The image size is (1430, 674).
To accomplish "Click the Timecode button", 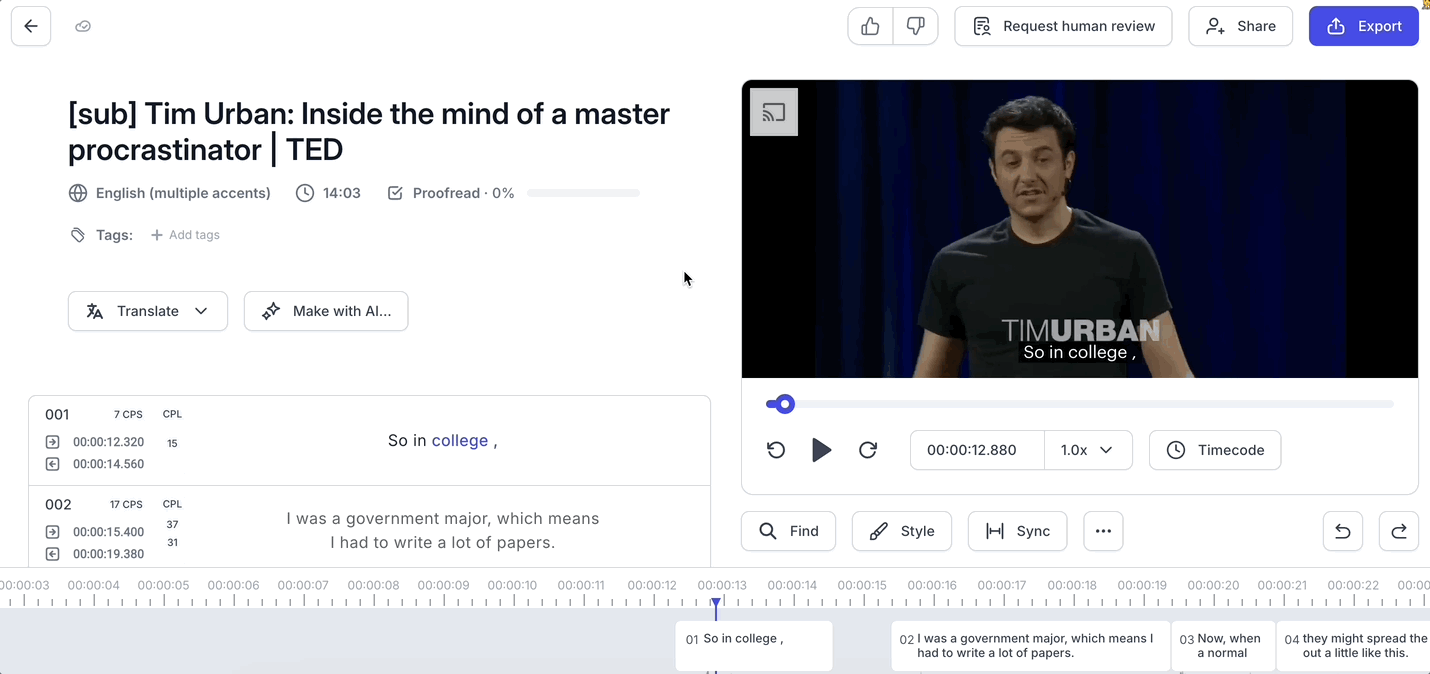I will point(1215,450).
